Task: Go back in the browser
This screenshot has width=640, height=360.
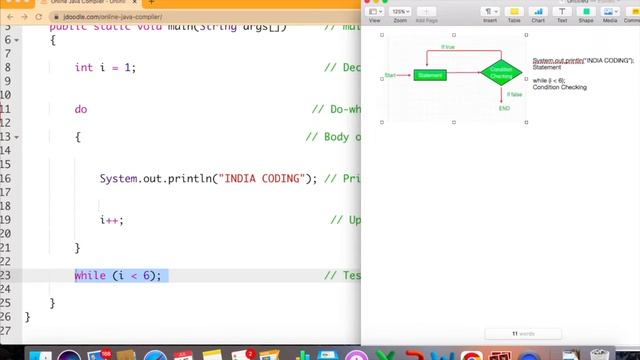Action: click(10, 17)
